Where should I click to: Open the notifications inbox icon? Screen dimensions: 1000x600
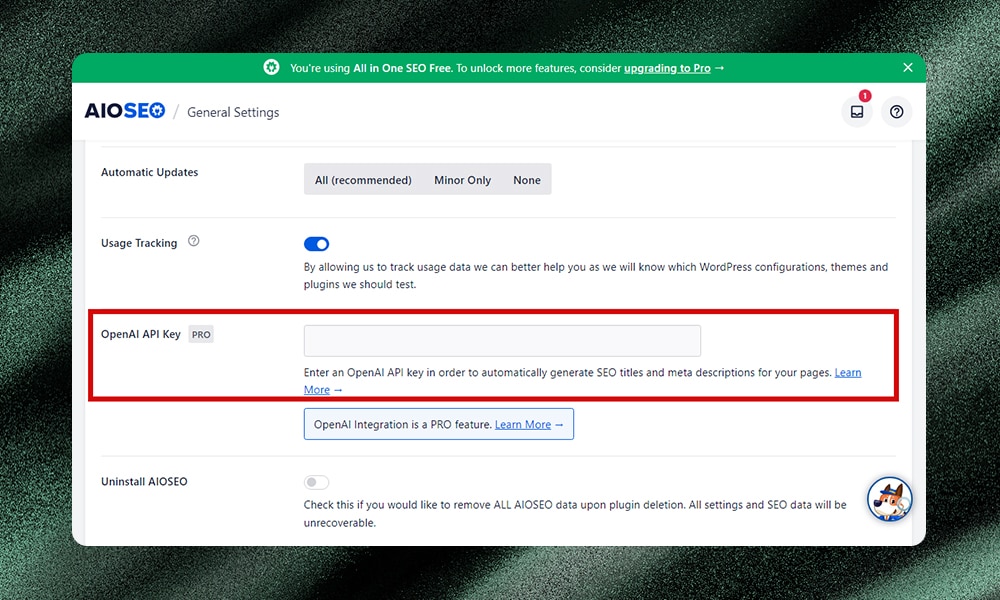coord(857,112)
